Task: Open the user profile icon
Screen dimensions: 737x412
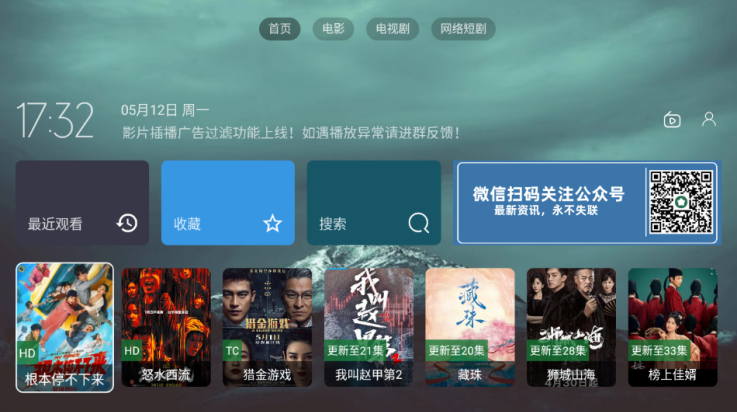Action: [709, 119]
